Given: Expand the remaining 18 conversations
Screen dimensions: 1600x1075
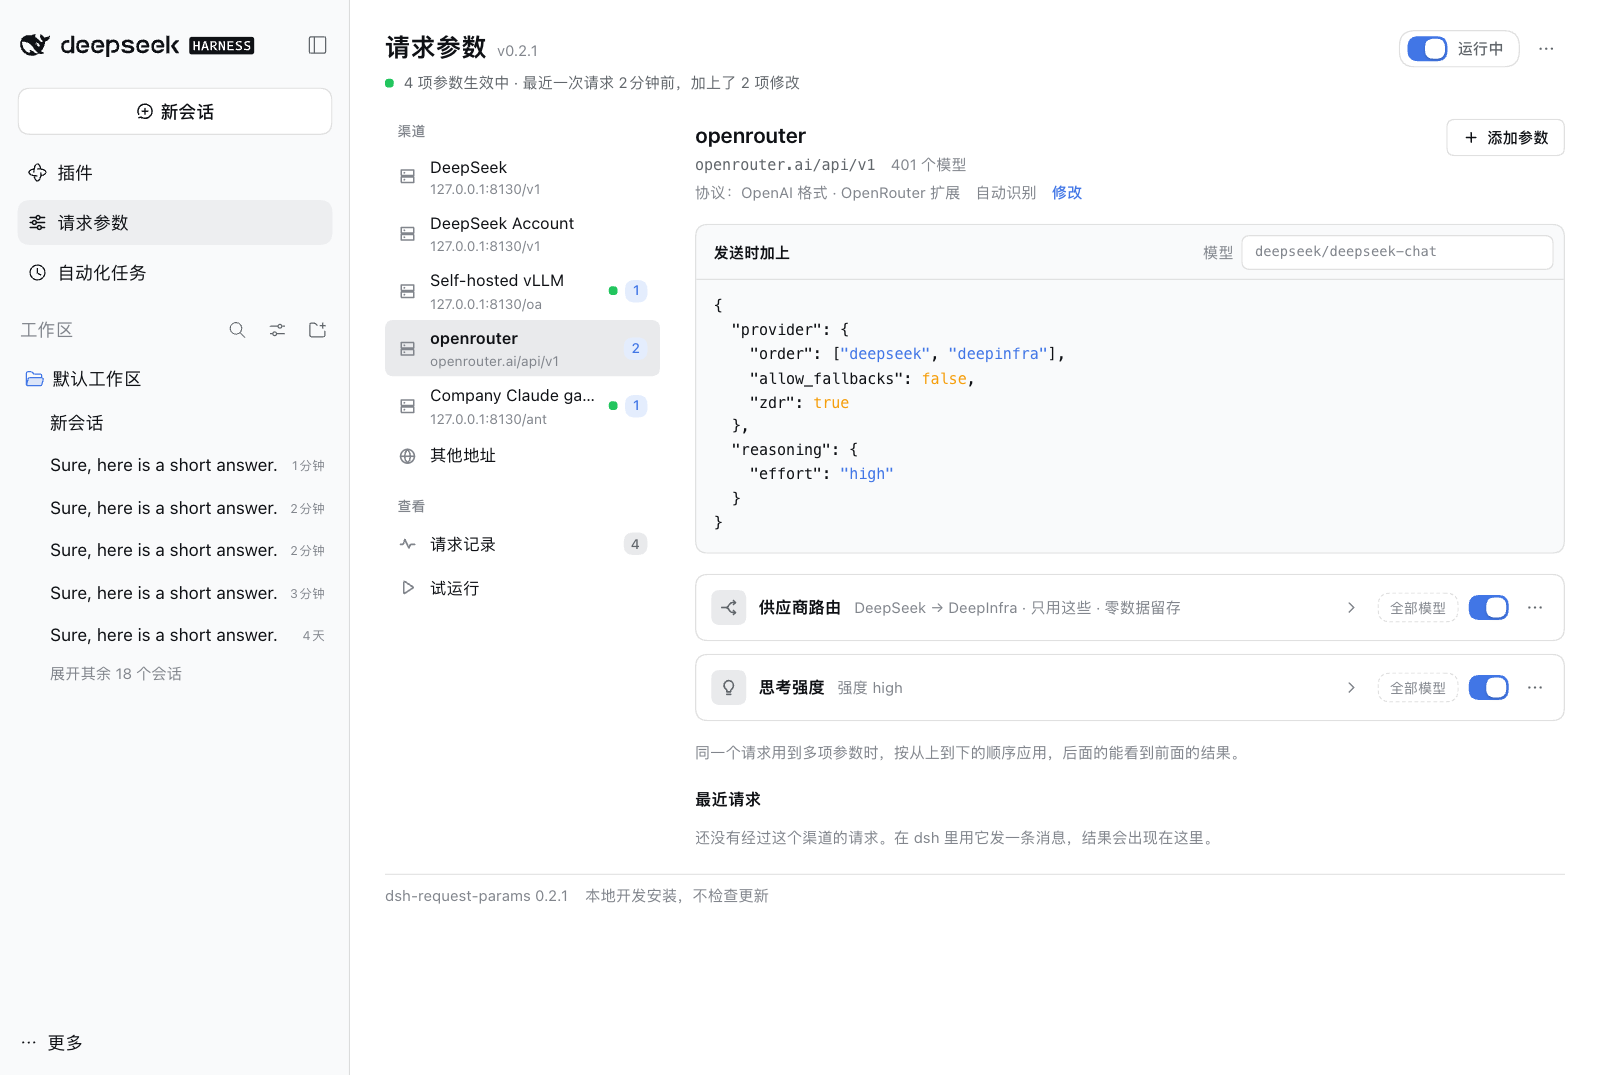Looking at the screenshot, I should [x=116, y=673].
